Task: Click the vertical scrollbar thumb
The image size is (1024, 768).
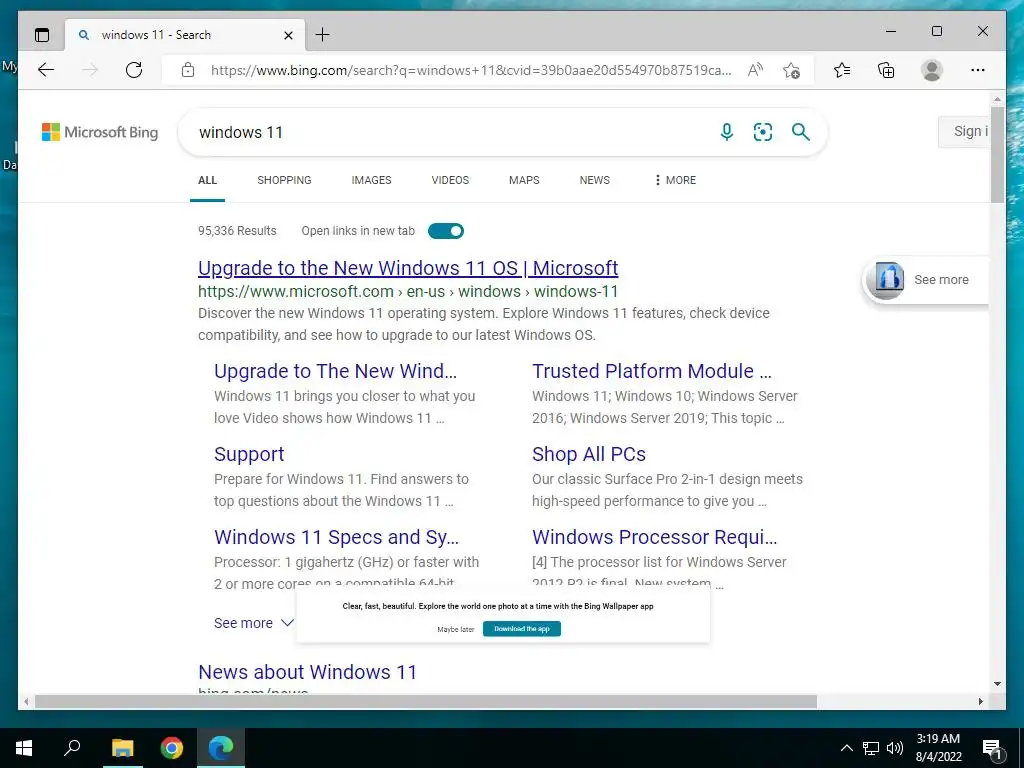Action: click(997, 157)
